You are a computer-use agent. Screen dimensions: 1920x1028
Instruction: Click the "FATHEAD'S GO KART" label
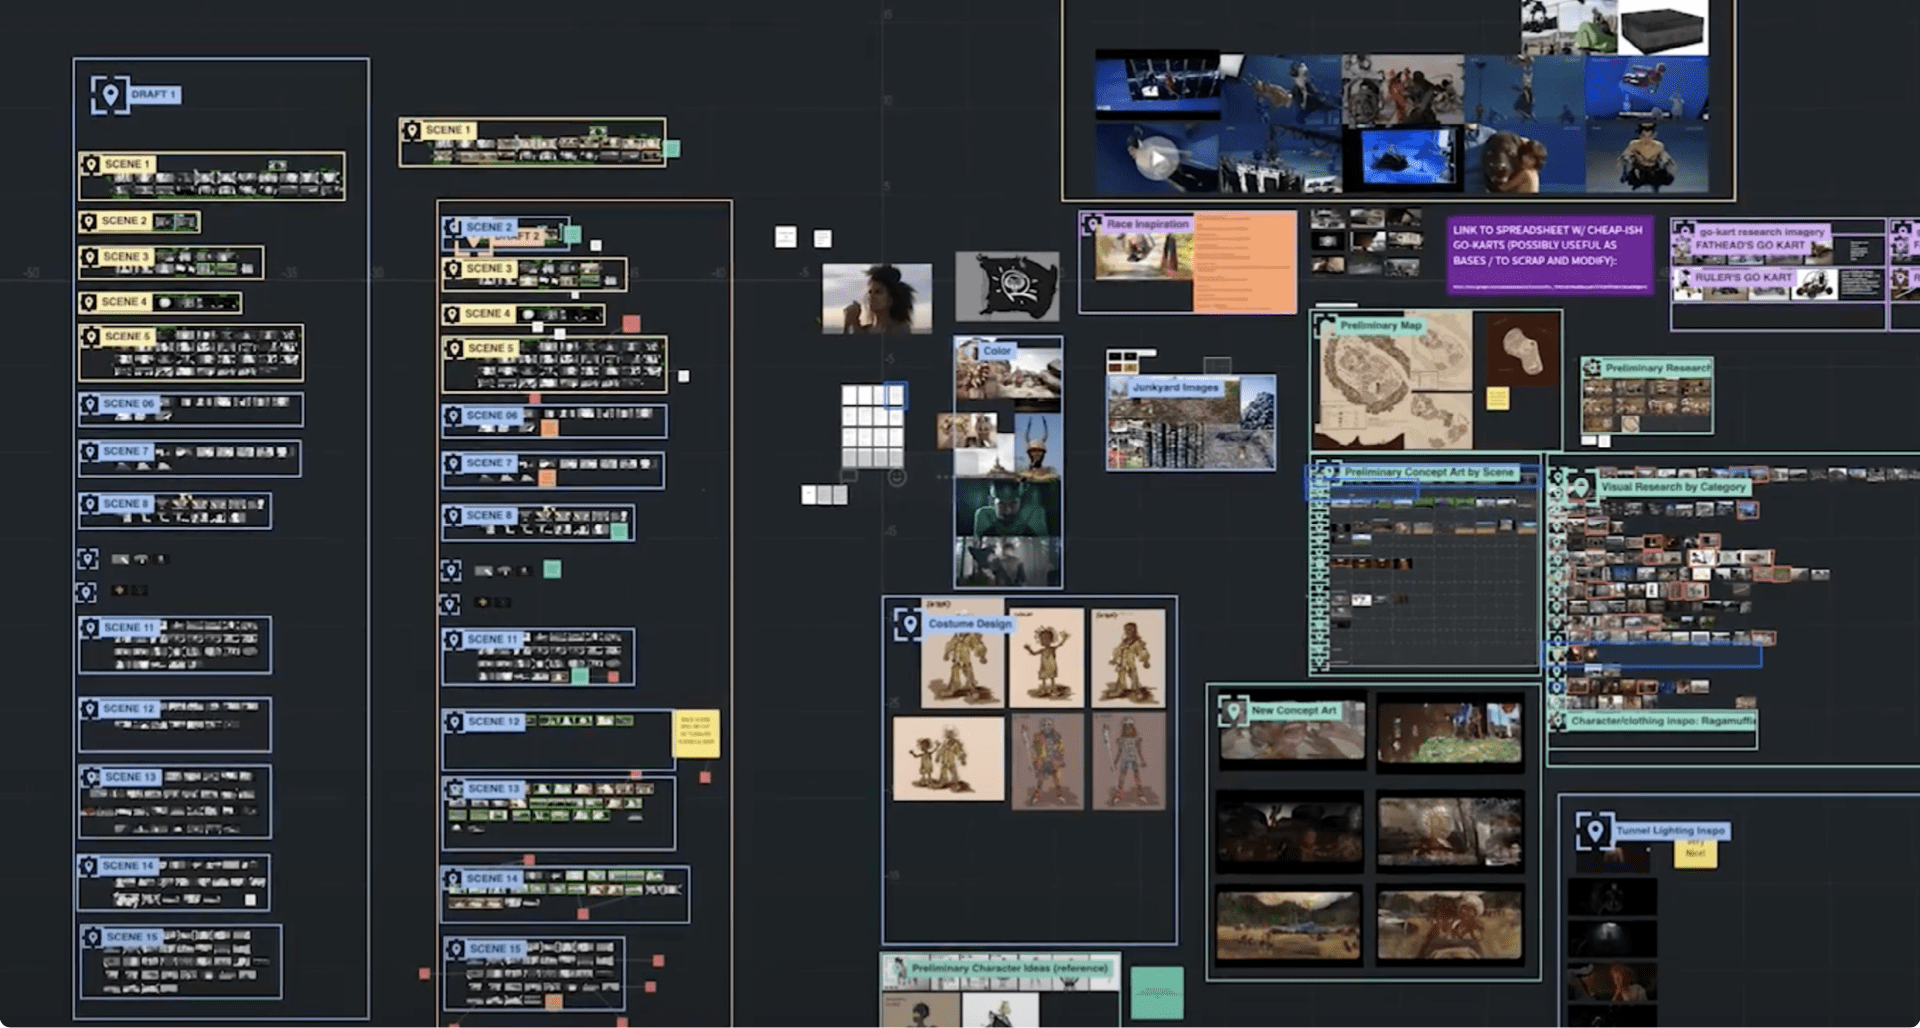click(x=1750, y=245)
